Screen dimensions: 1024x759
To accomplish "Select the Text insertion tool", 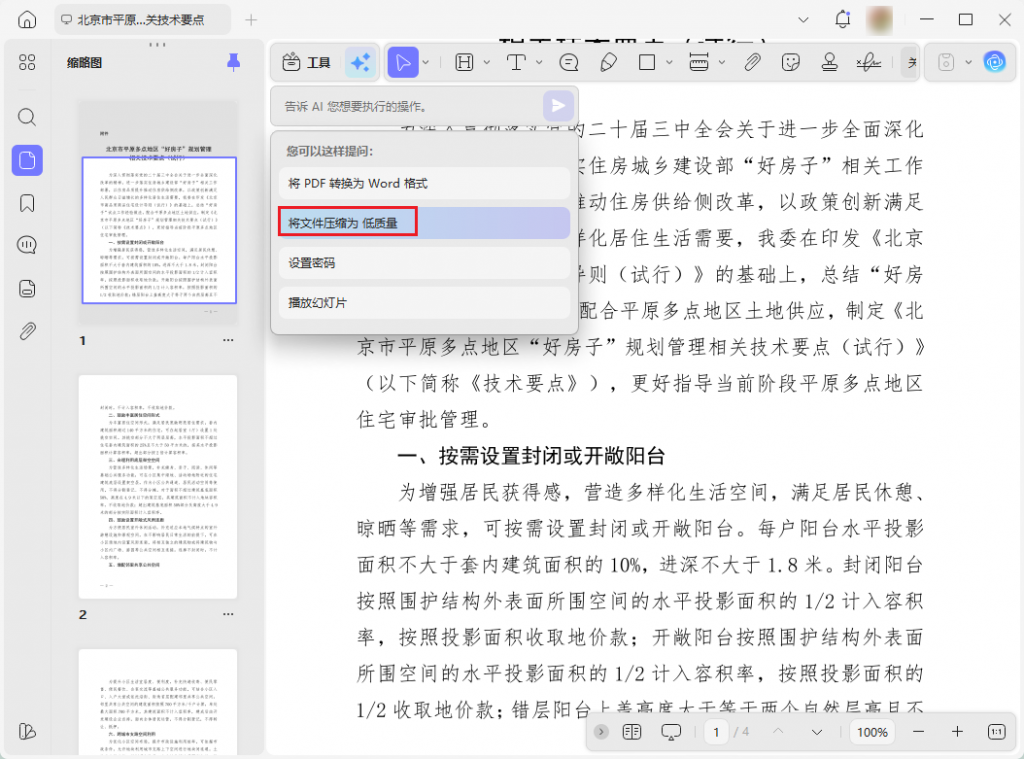I will (517, 62).
